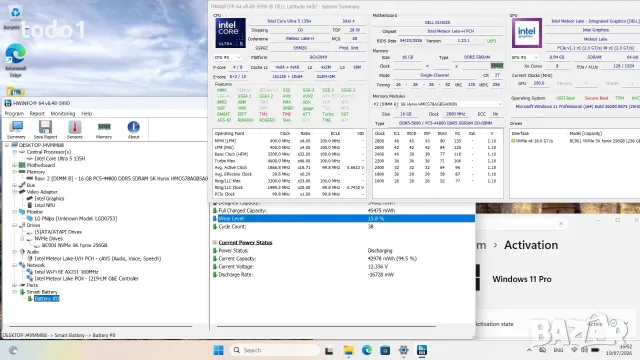
Task: Collapse the Central Processor(s) node
Action: 15,152
